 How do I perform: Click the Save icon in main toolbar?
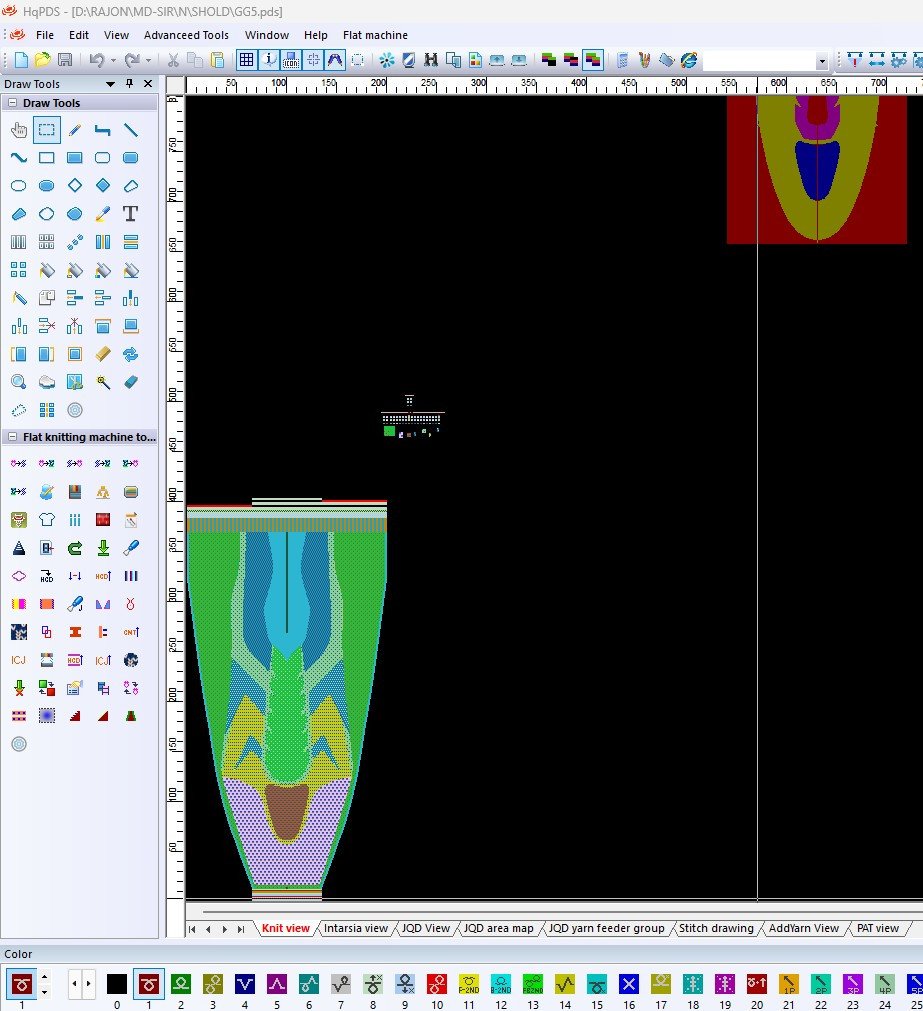(x=65, y=60)
